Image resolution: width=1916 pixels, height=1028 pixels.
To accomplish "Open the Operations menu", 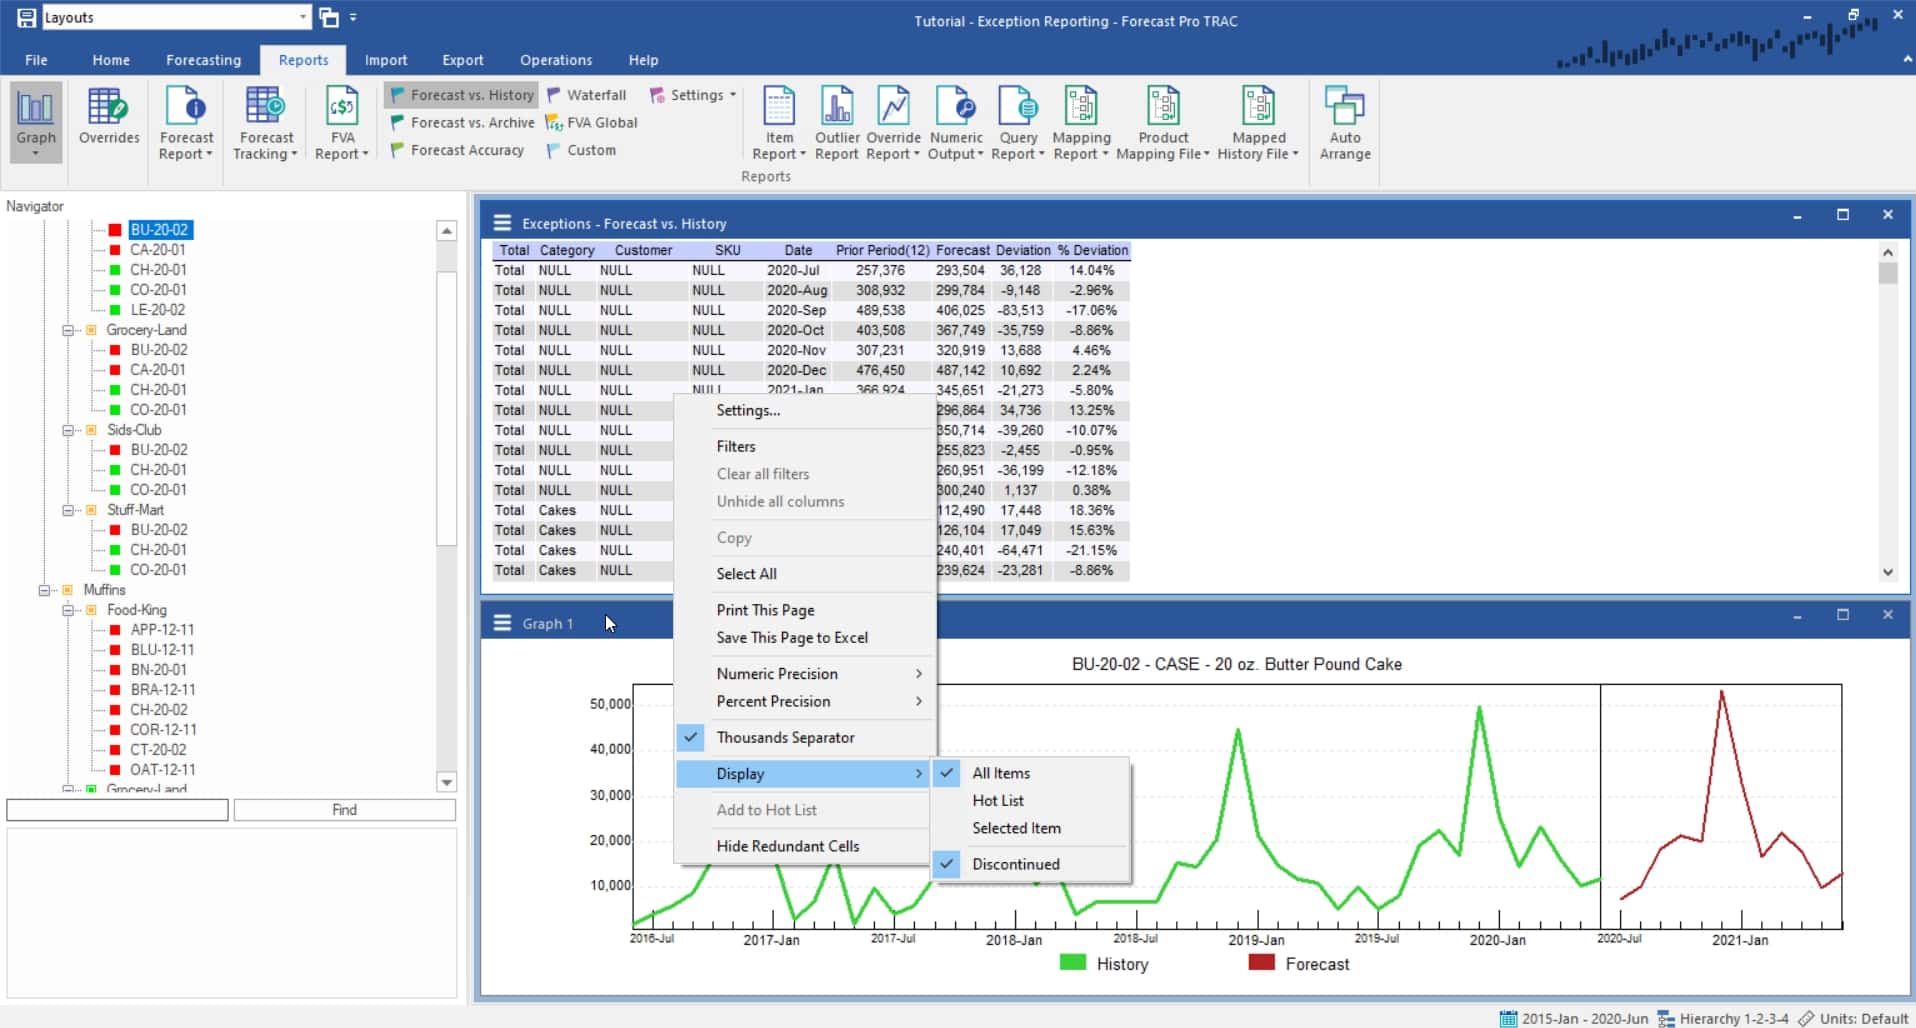I will [556, 60].
